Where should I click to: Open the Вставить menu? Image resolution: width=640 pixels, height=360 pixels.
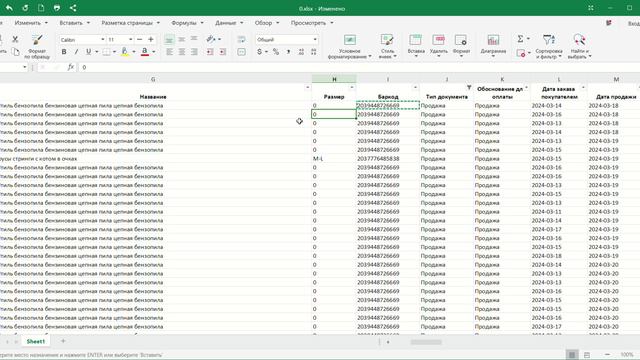pos(75,23)
